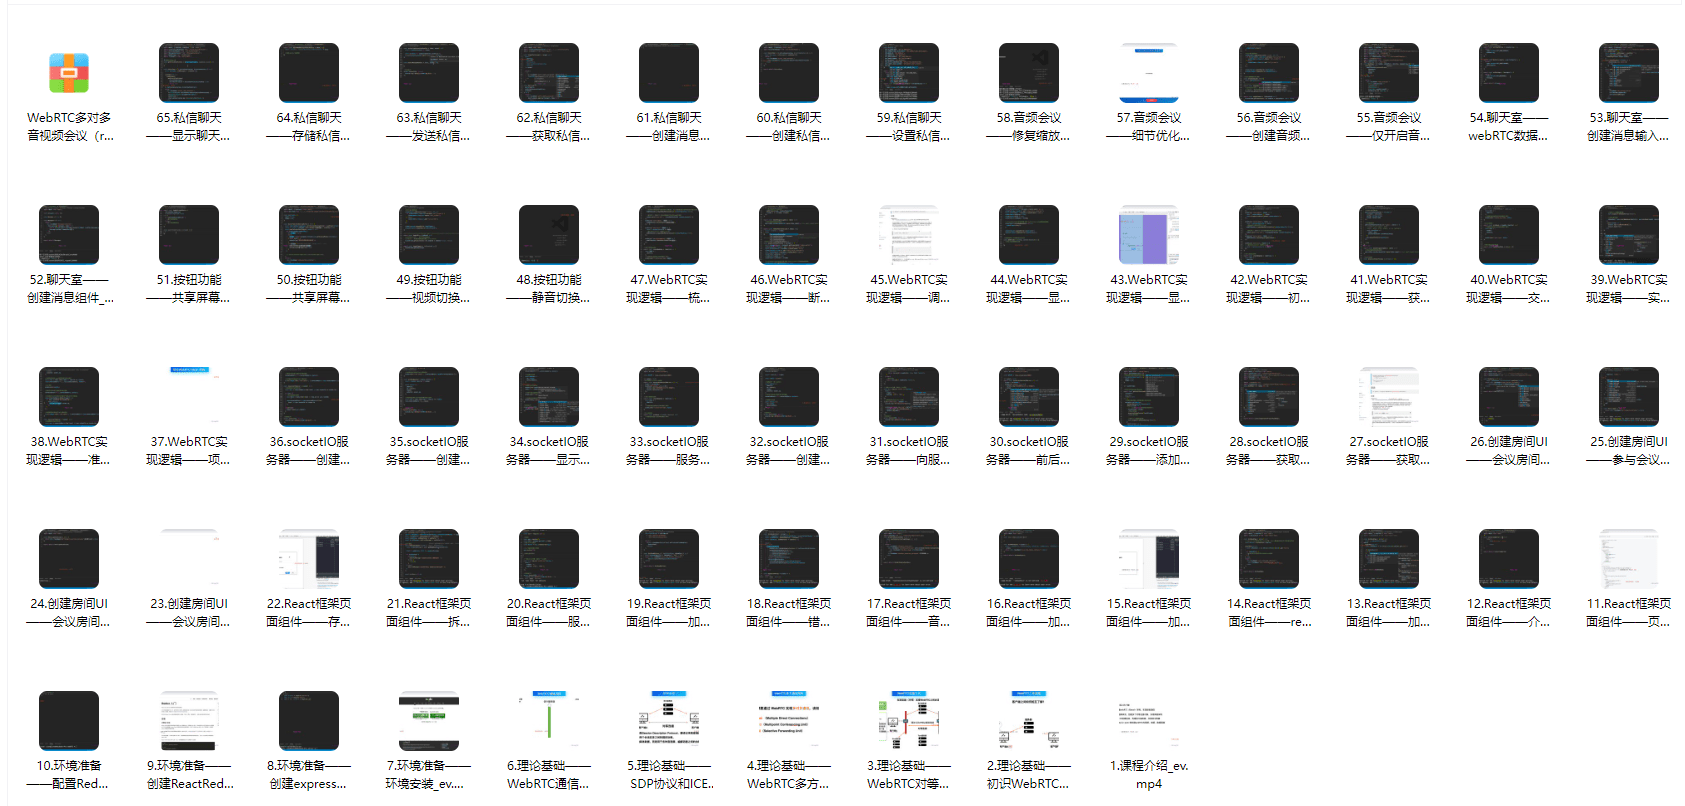Select the 22.React框架页面组件 video thumbnail
1685x806 pixels.
click(x=308, y=559)
